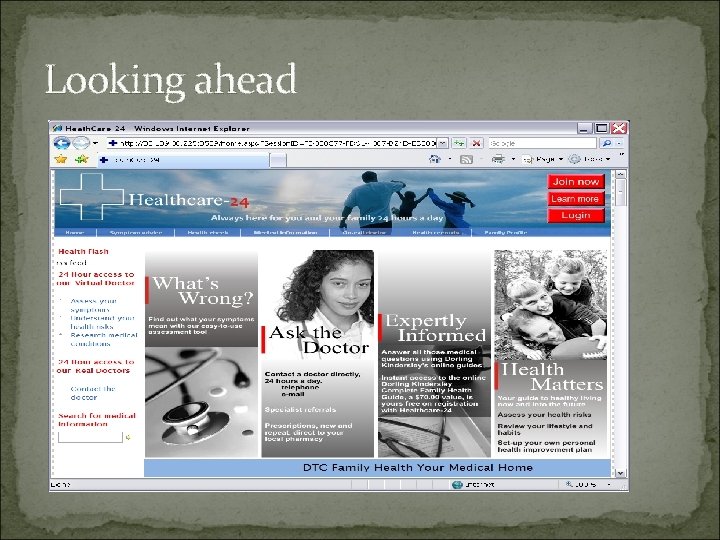The width and height of the screenshot is (720, 540).
Task: Open the Health records navigation tab
Action: [436, 232]
